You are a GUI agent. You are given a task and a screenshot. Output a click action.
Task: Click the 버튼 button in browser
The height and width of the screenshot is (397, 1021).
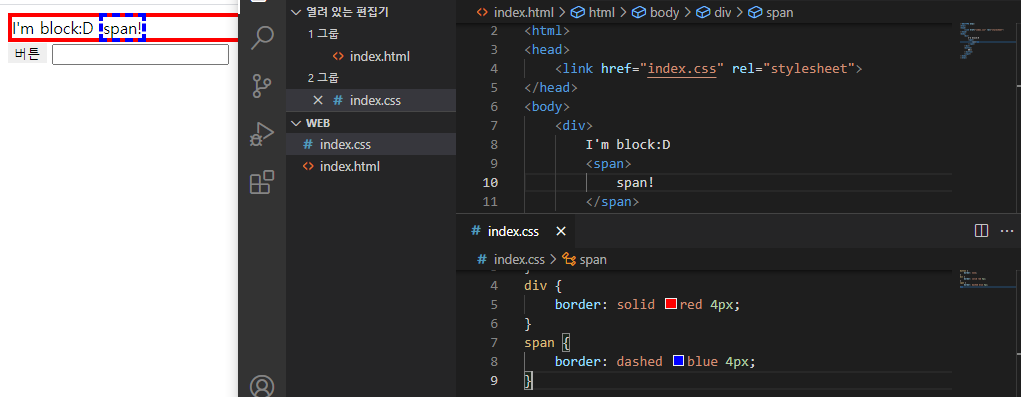coord(27,55)
